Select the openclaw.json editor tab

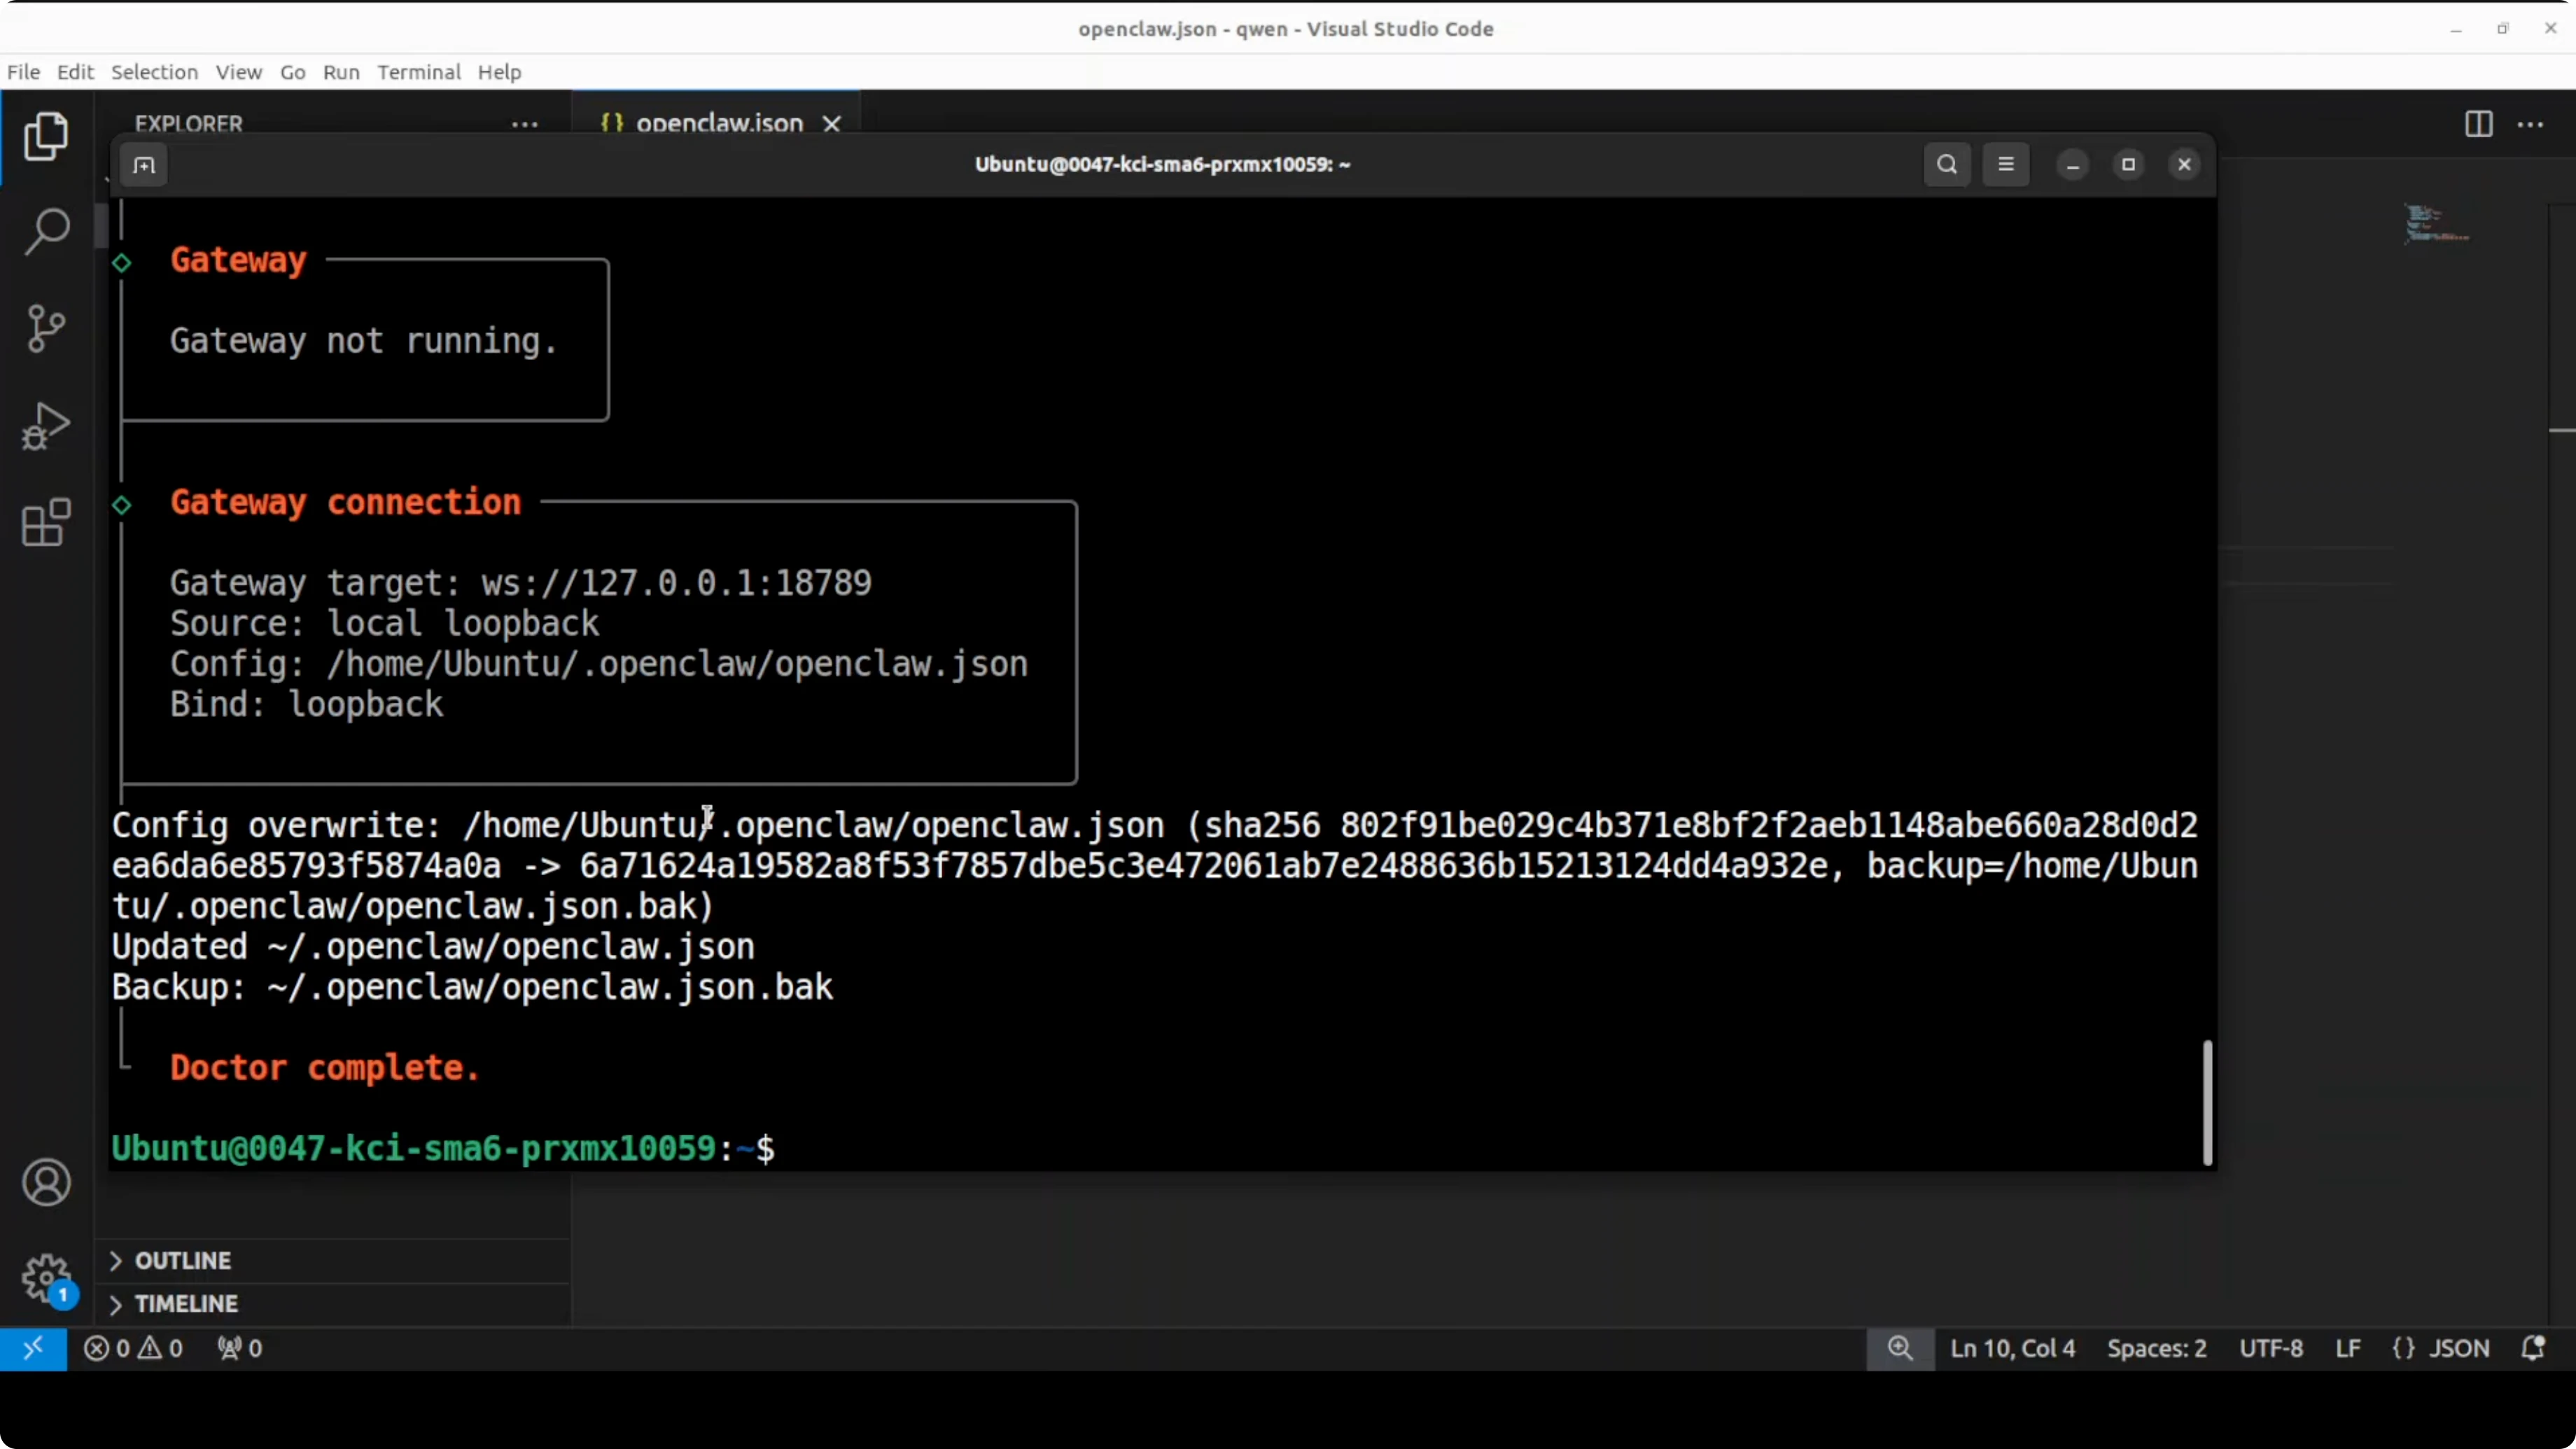[718, 122]
